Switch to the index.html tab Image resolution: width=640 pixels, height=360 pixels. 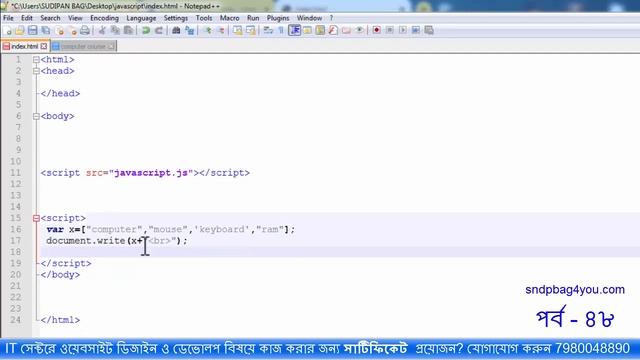(24, 46)
